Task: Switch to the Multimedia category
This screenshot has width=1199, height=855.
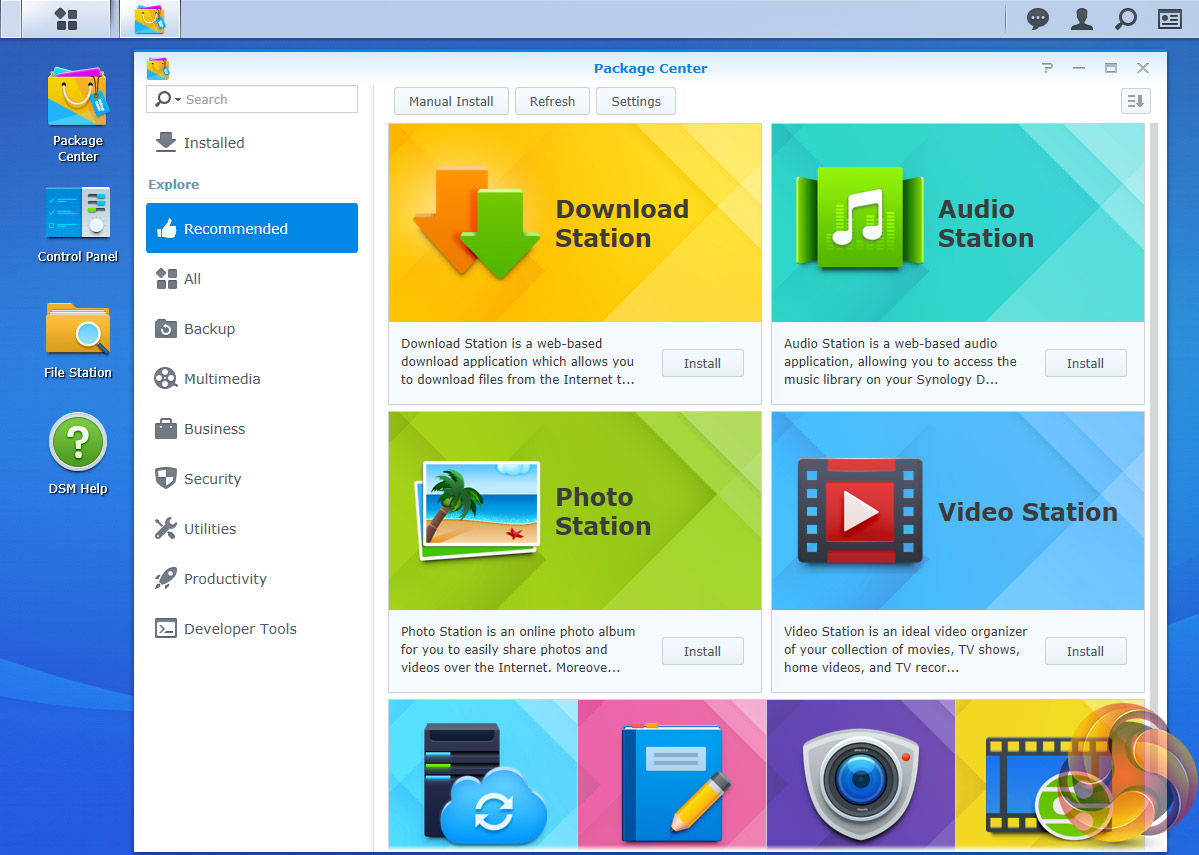Action: point(221,379)
